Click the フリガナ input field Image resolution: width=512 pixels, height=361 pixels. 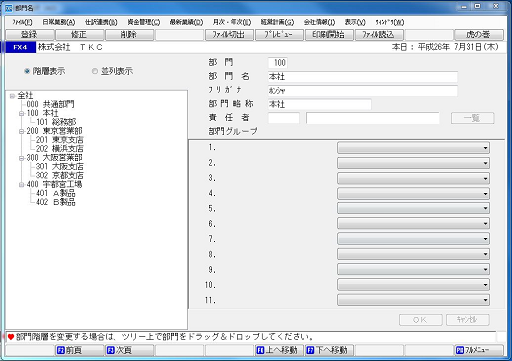click(362, 90)
